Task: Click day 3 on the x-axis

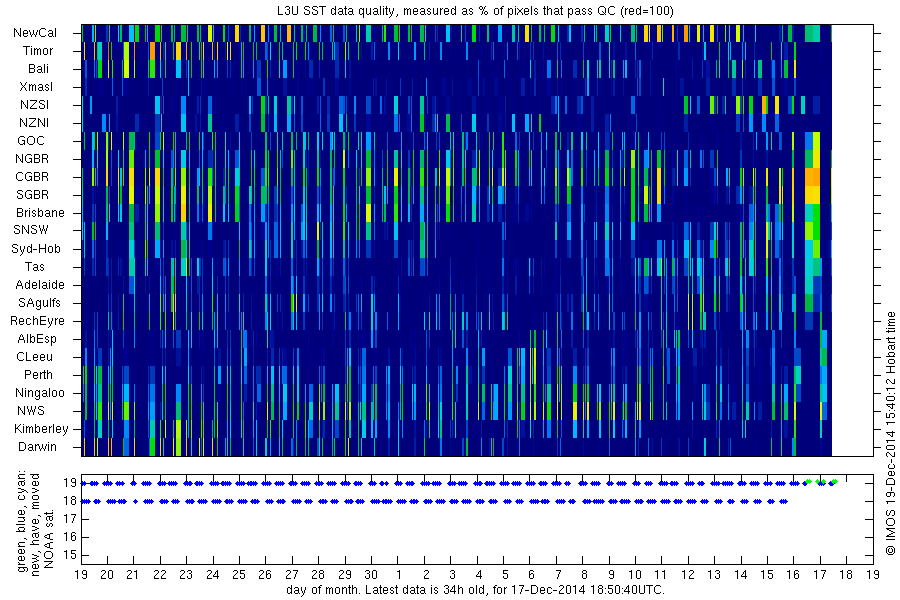Action: (452, 575)
